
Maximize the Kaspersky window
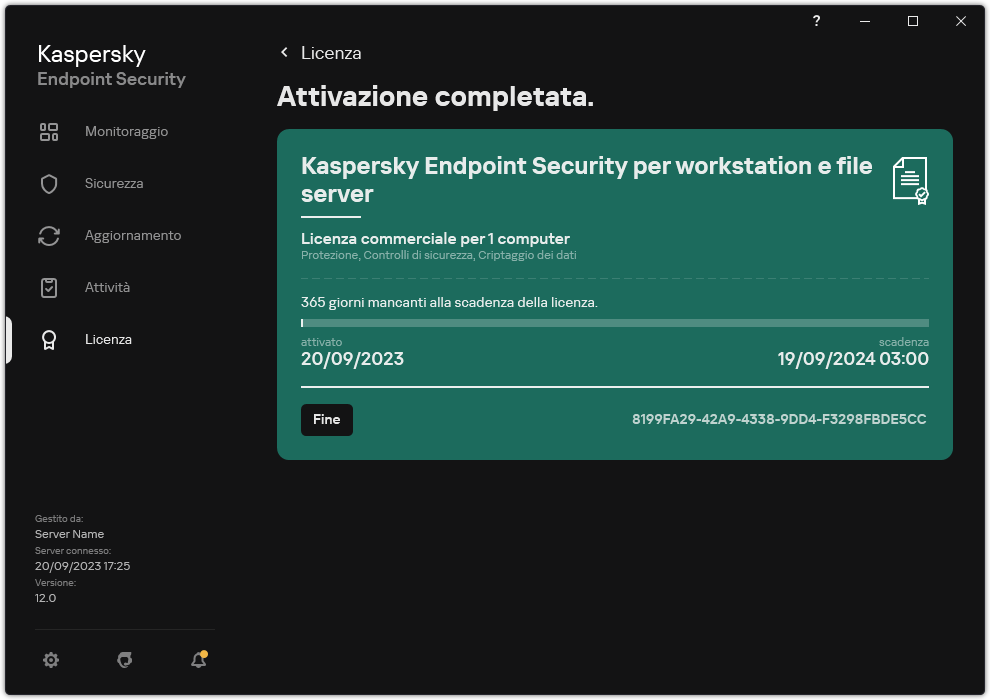point(913,21)
